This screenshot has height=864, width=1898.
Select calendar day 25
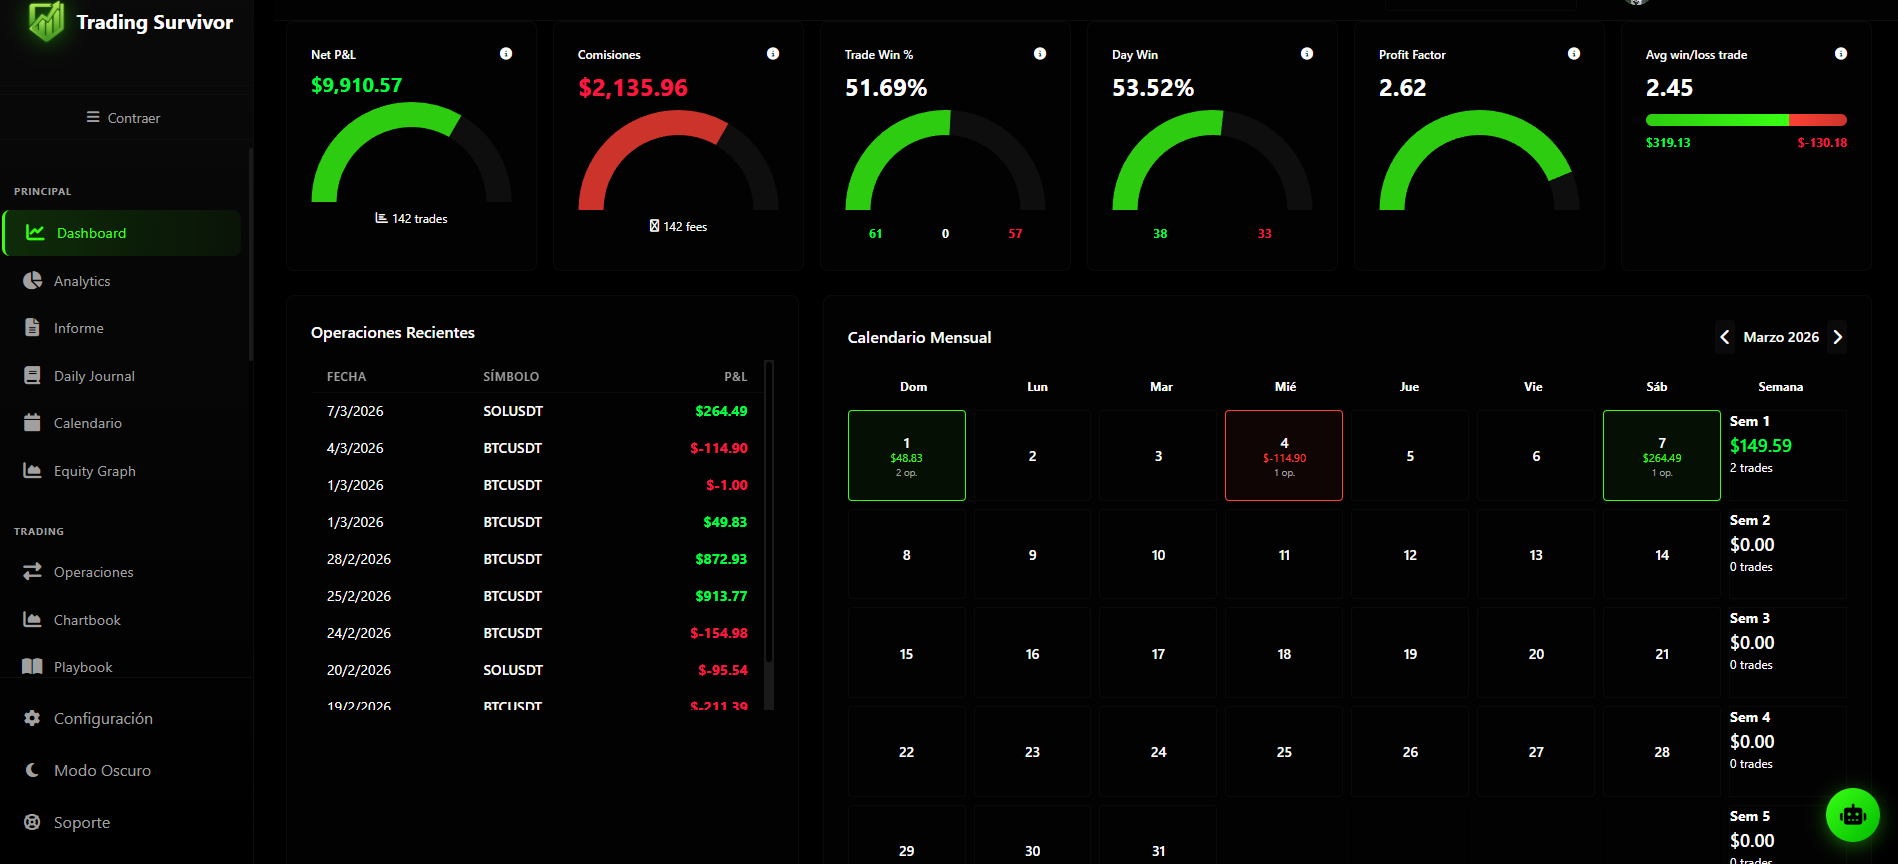pos(1284,751)
